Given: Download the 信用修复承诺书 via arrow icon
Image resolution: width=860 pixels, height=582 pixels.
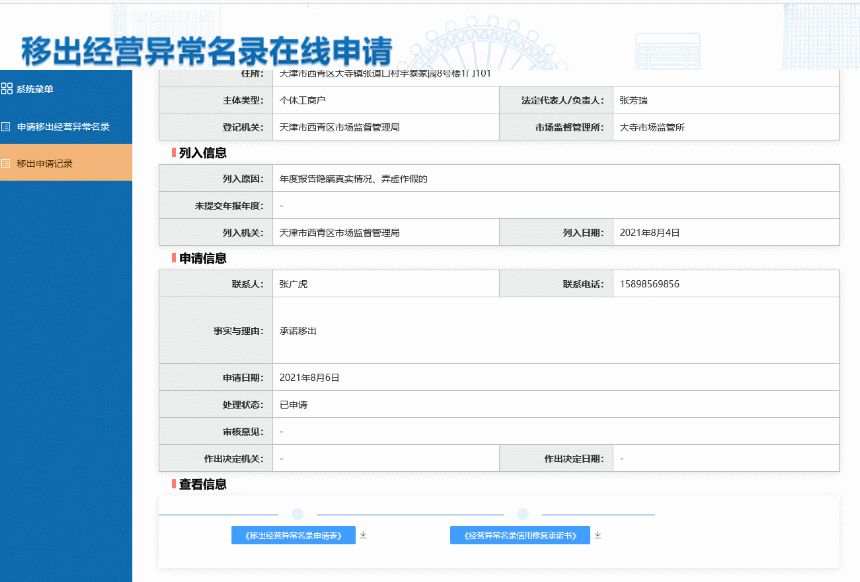Looking at the screenshot, I should click(597, 535).
